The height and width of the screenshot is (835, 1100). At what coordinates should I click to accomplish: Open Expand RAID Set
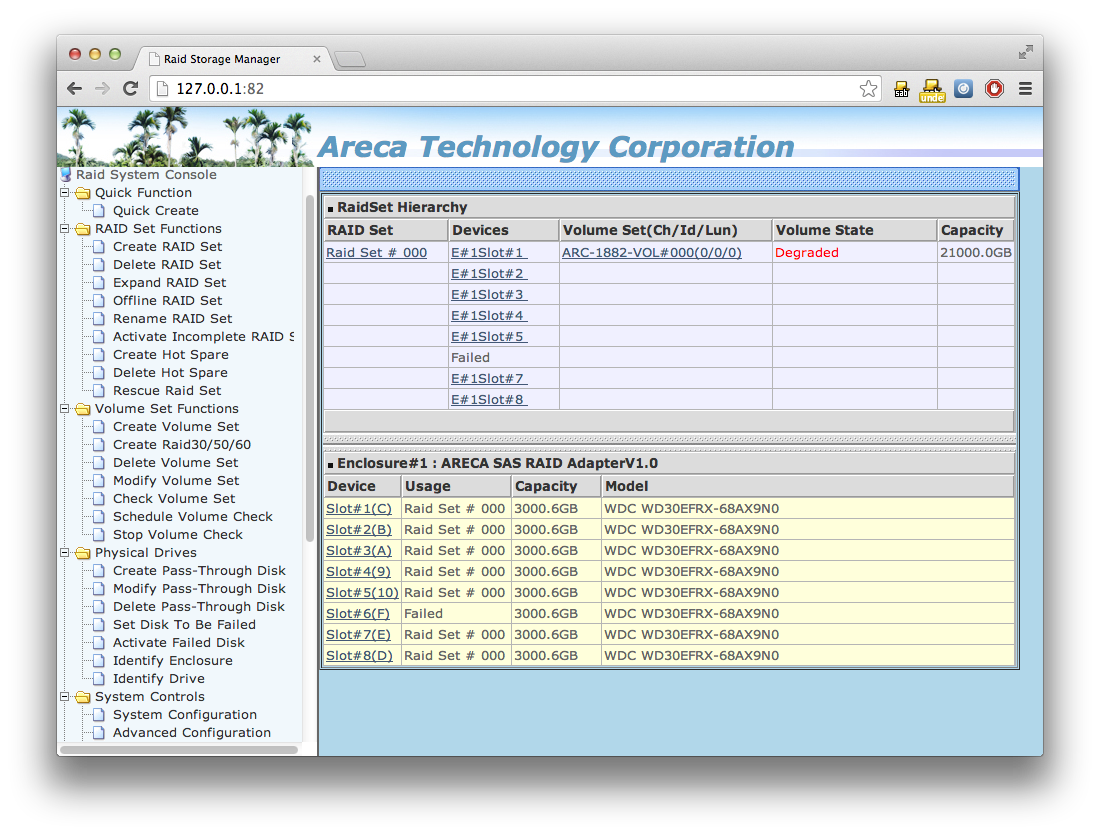coord(170,283)
